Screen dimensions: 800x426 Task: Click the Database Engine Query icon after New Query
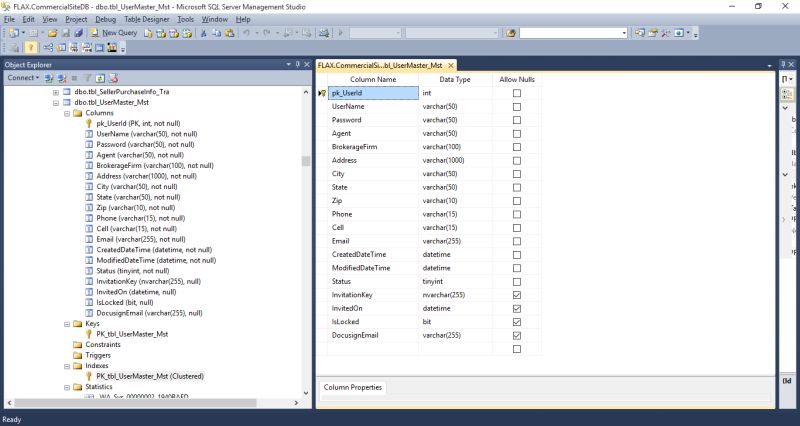(x=148, y=33)
